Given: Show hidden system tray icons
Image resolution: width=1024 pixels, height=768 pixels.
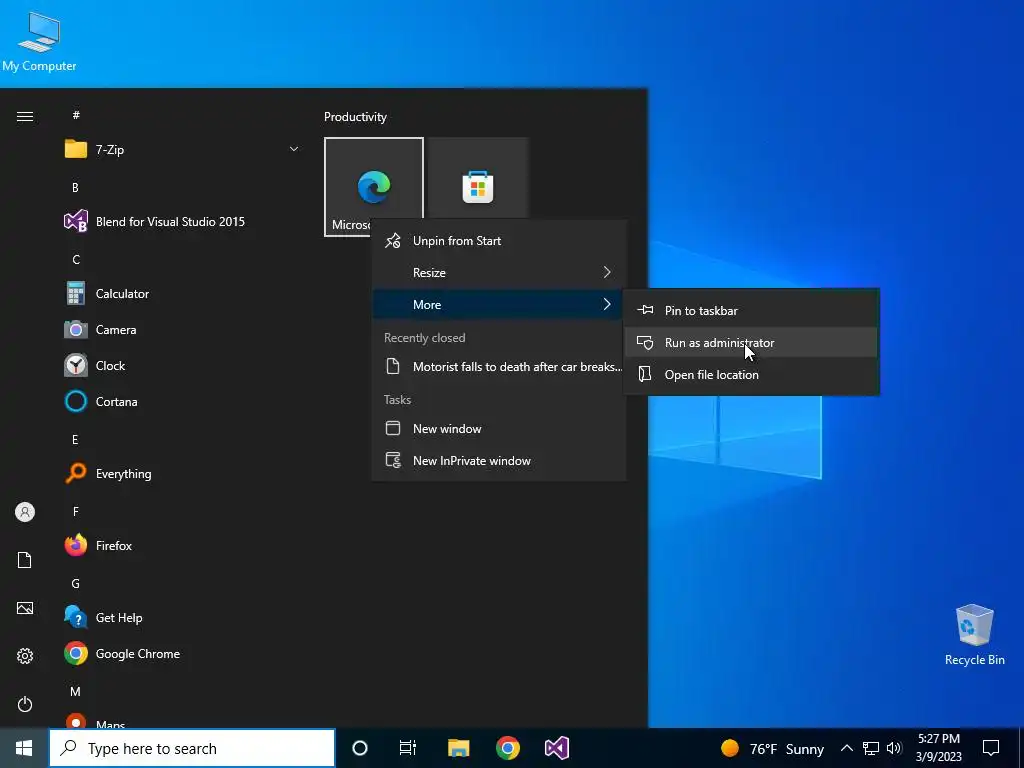Looking at the screenshot, I should pyautogui.click(x=846, y=748).
